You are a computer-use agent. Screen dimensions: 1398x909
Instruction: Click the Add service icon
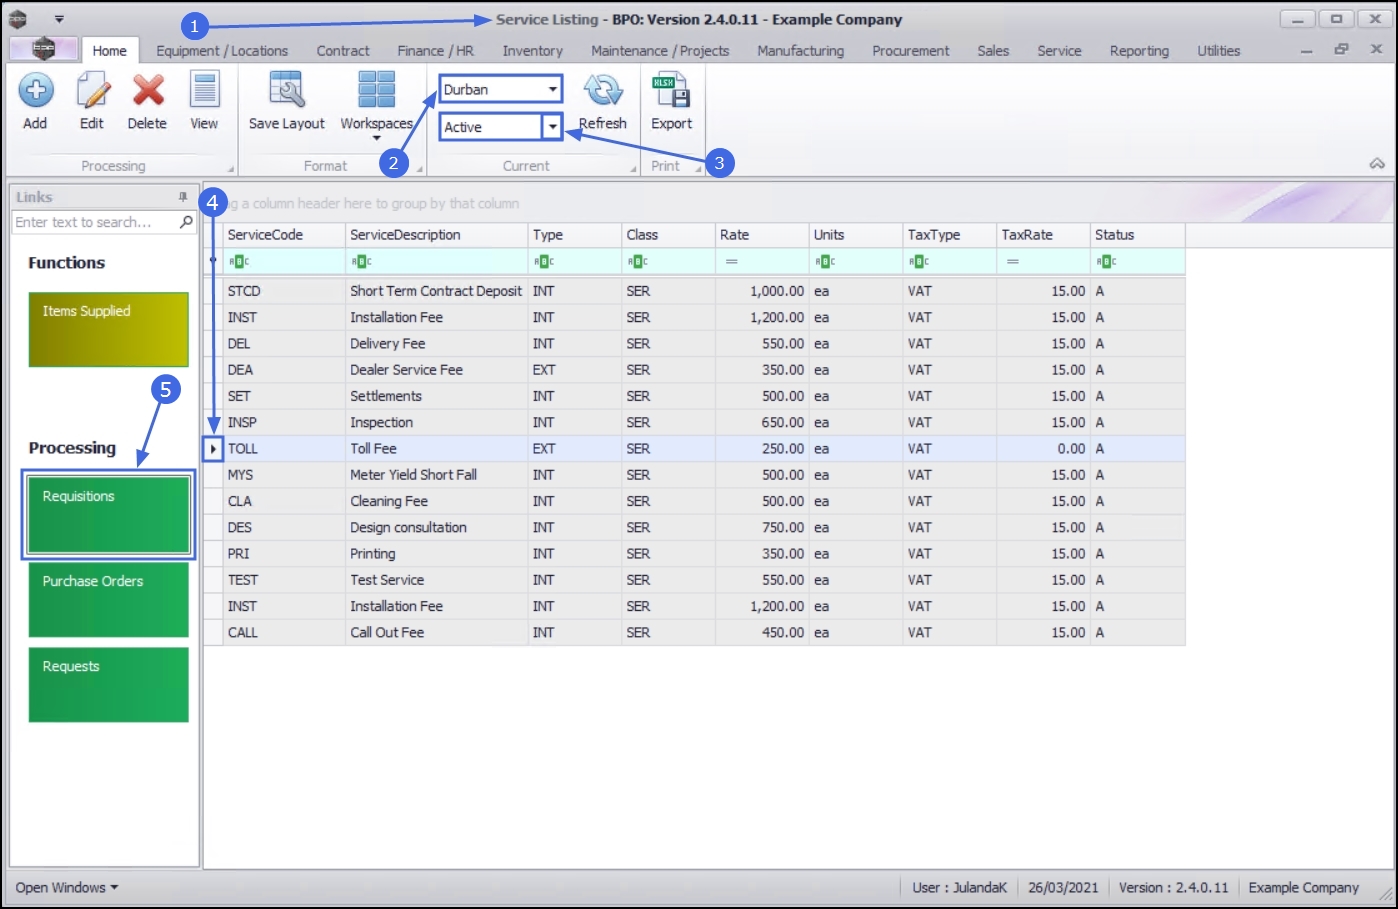coord(35,91)
